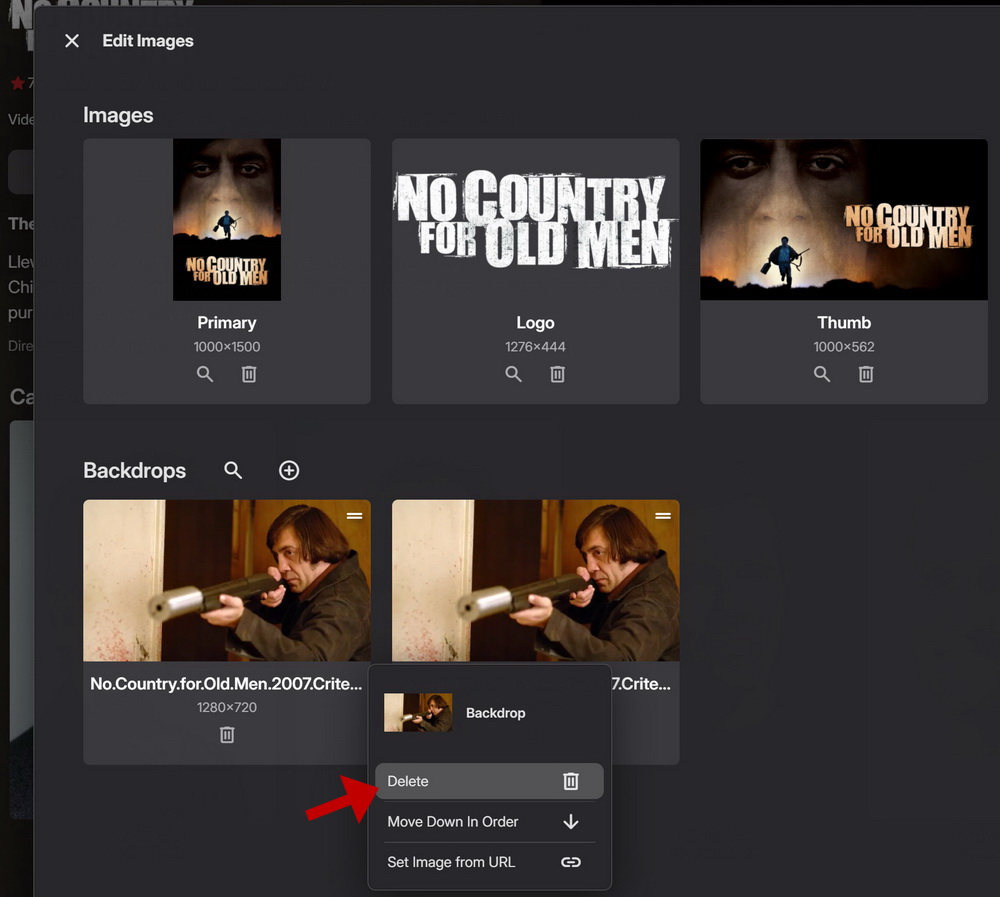Click the first backdrop's file name text
Image resolution: width=1000 pixels, height=897 pixels.
click(x=226, y=684)
